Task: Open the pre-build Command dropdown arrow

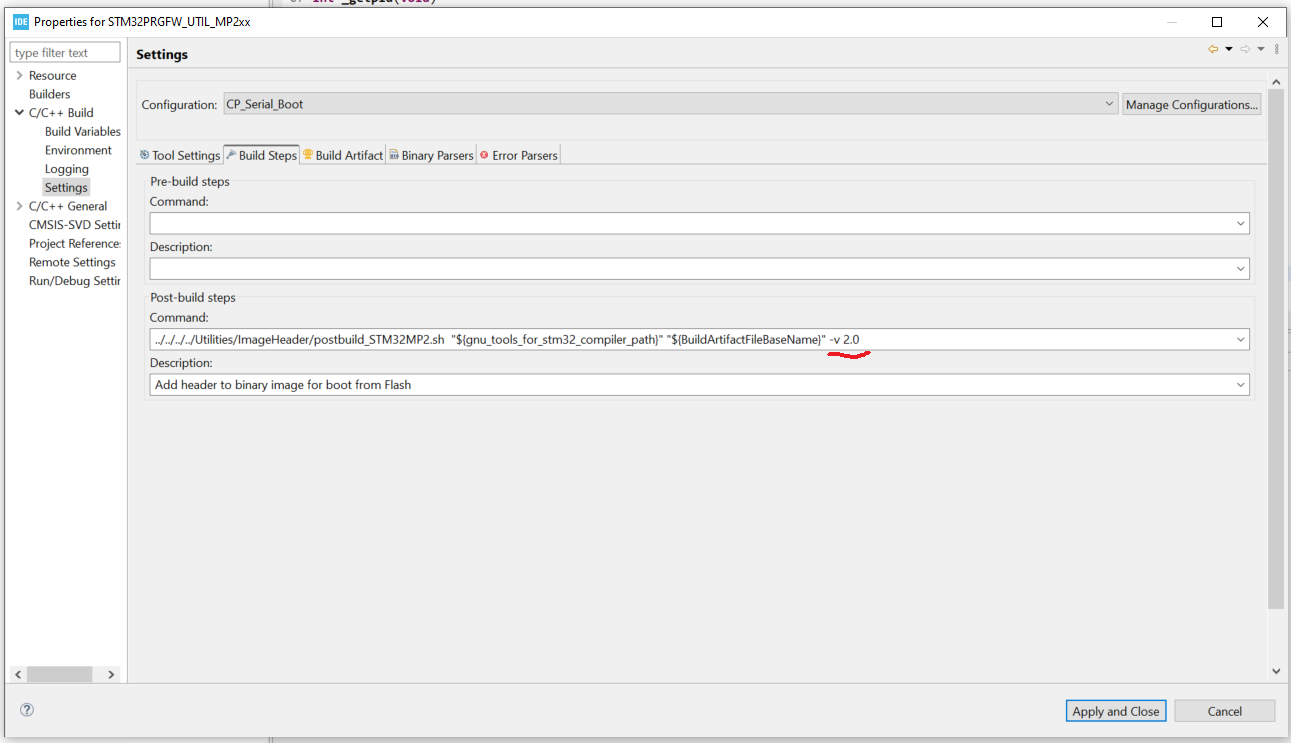Action: [1241, 224]
